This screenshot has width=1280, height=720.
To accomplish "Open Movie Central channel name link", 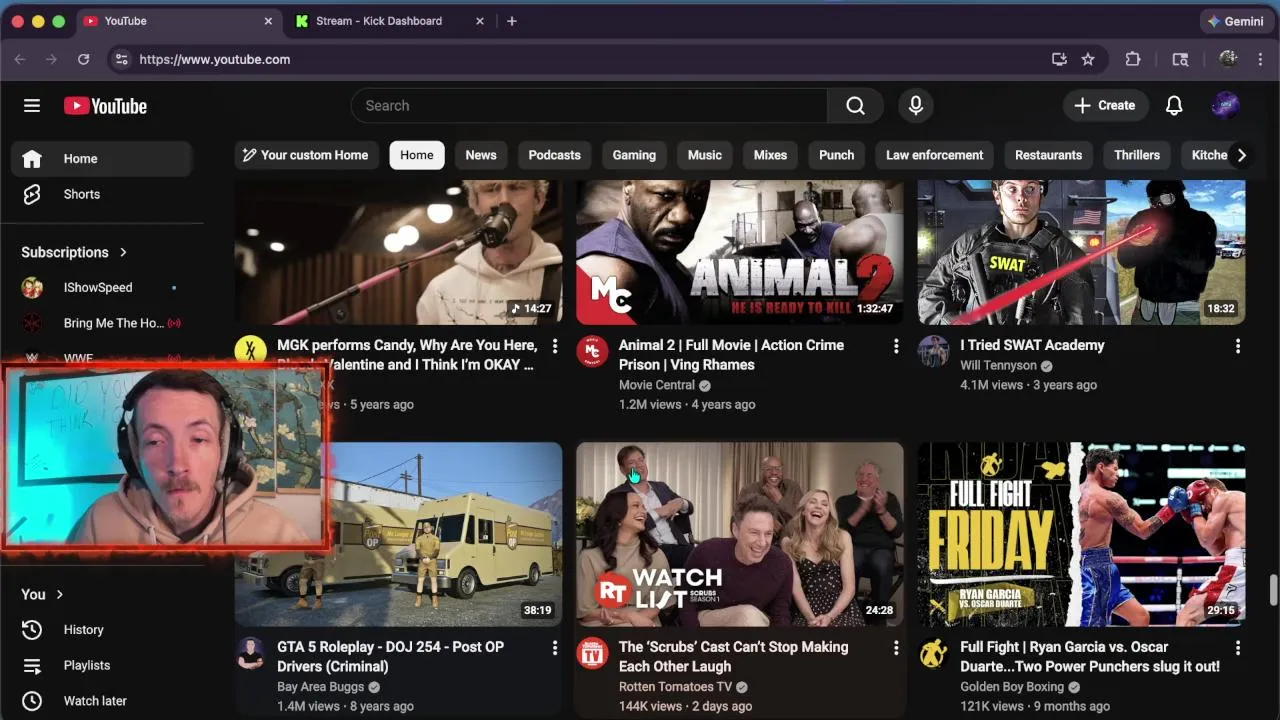I will [656, 385].
